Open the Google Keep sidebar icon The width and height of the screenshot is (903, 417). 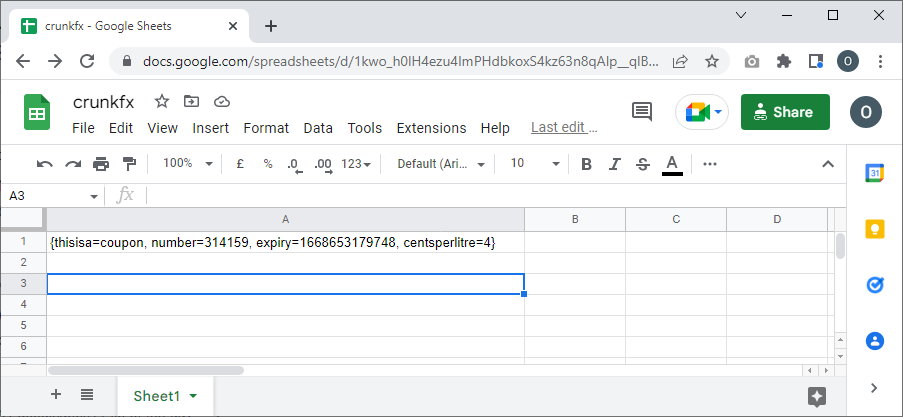[x=875, y=229]
